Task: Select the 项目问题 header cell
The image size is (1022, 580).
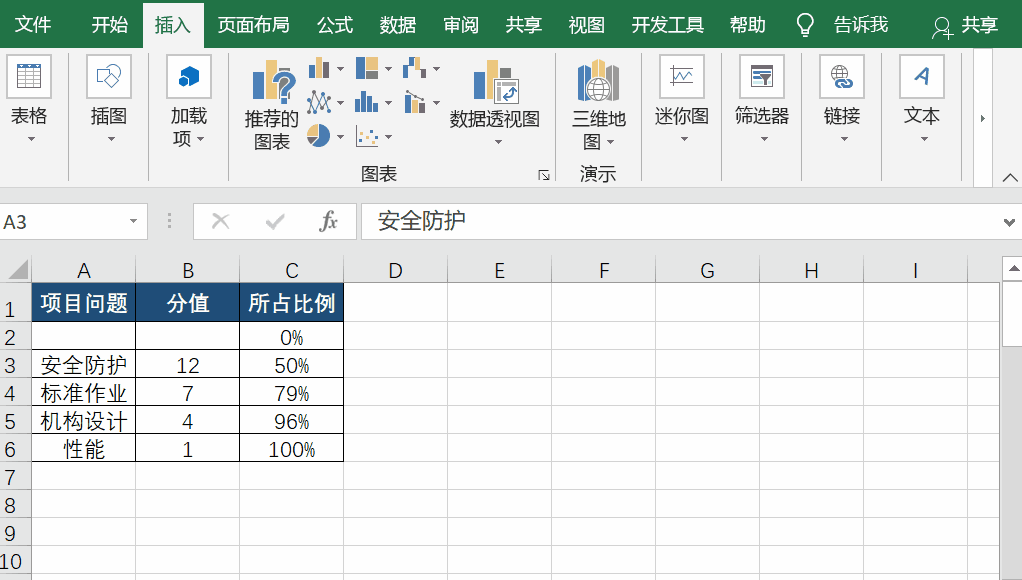Action: [83, 303]
